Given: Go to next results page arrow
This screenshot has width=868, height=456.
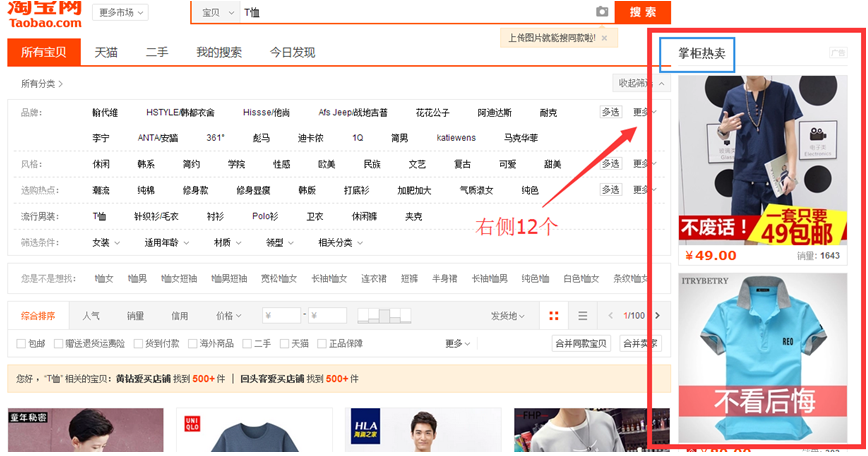Looking at the screenshot, I should click(658, 315).
